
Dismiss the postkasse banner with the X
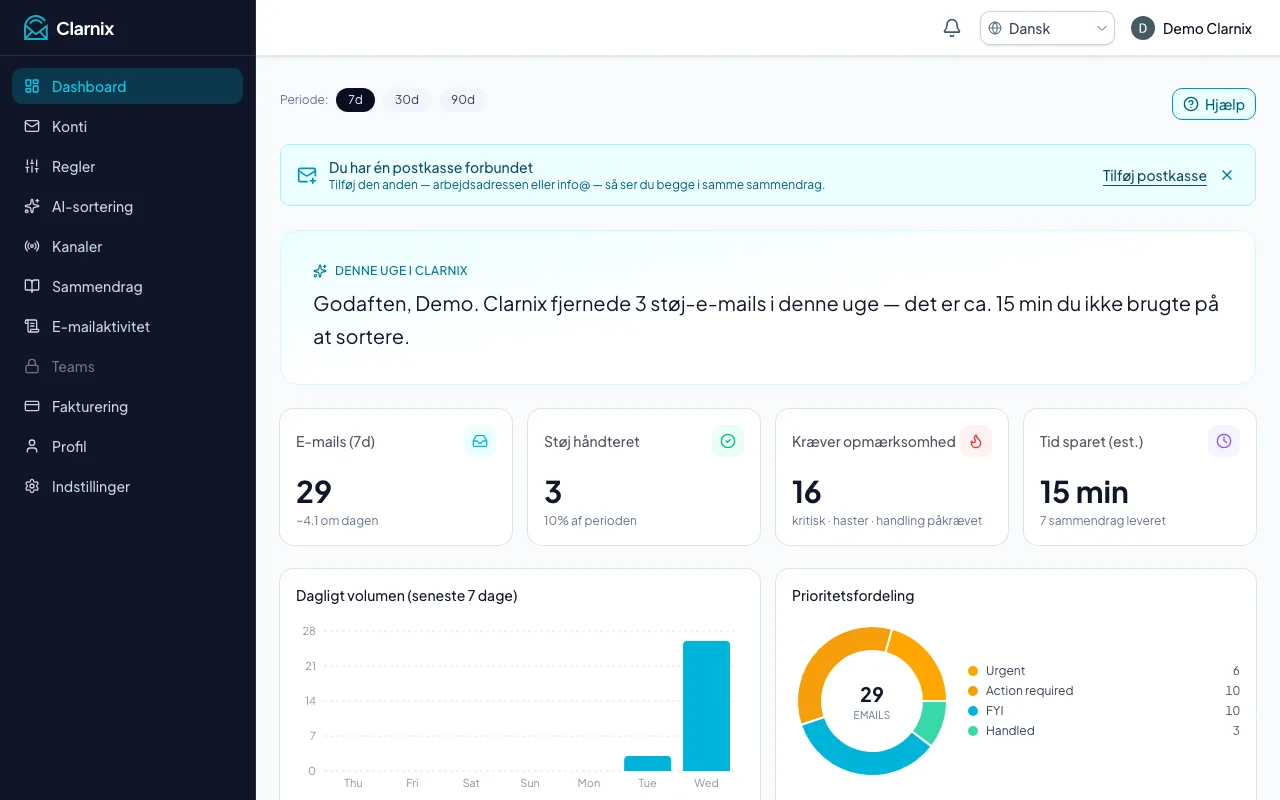coord(1227,175)
